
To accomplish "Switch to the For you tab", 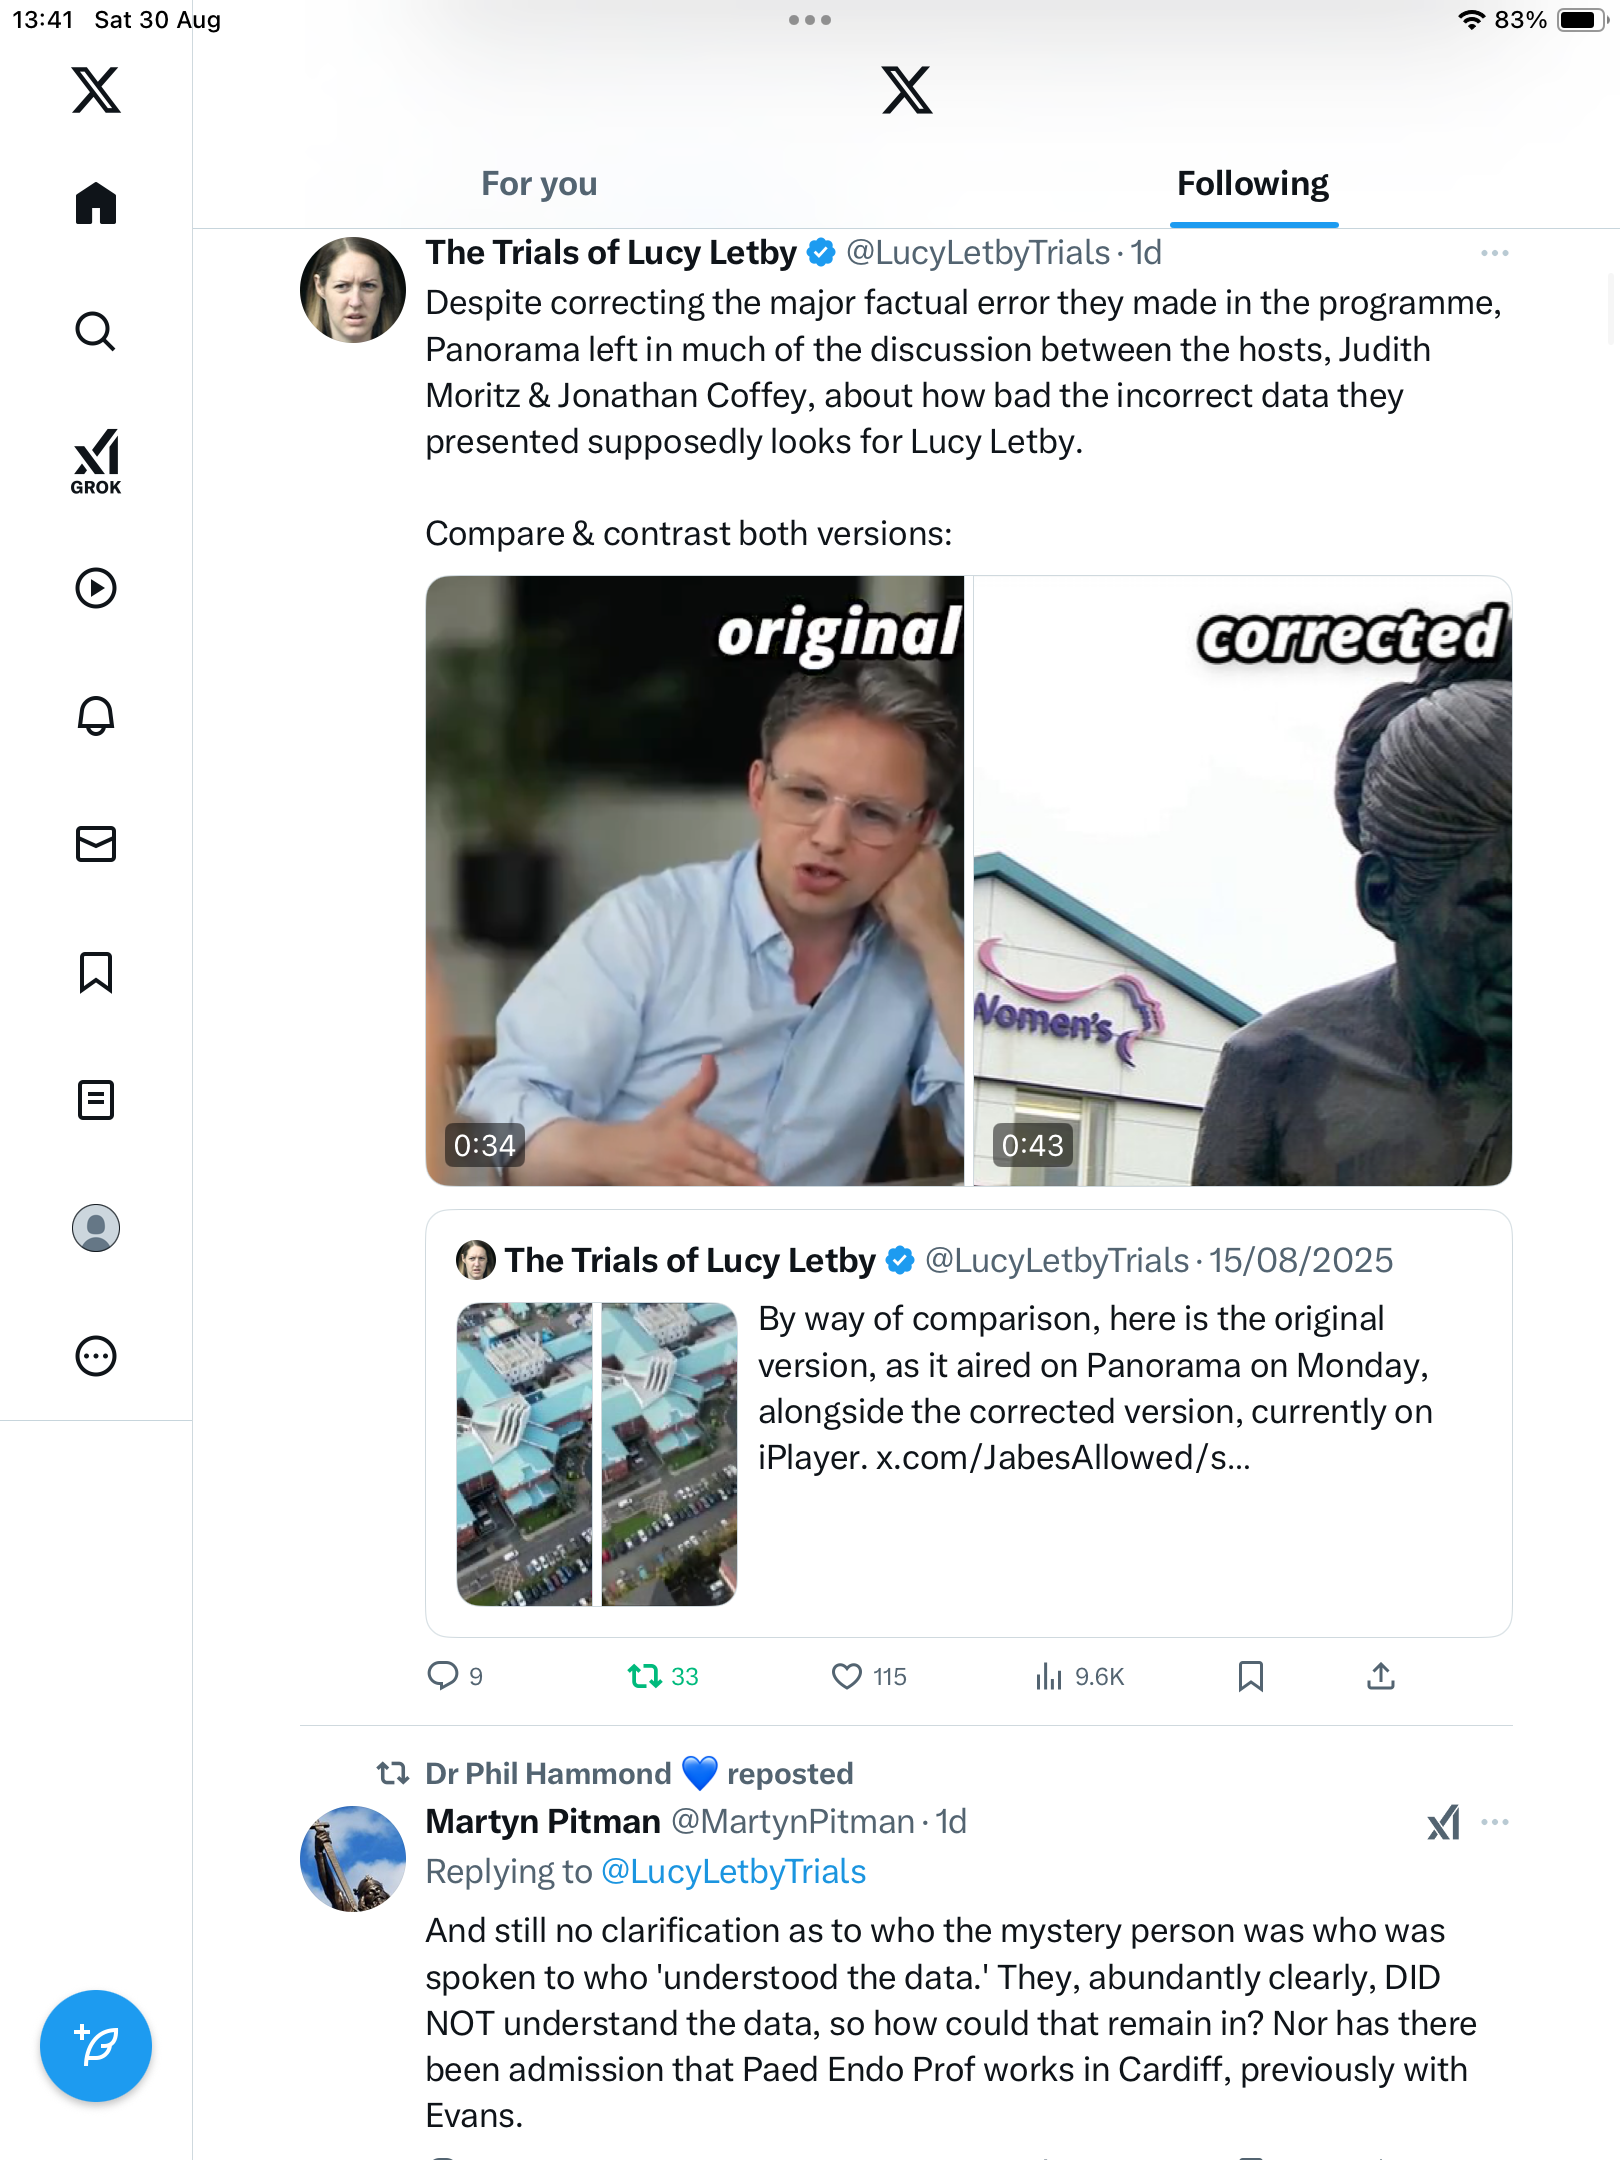I will [539, 184].
